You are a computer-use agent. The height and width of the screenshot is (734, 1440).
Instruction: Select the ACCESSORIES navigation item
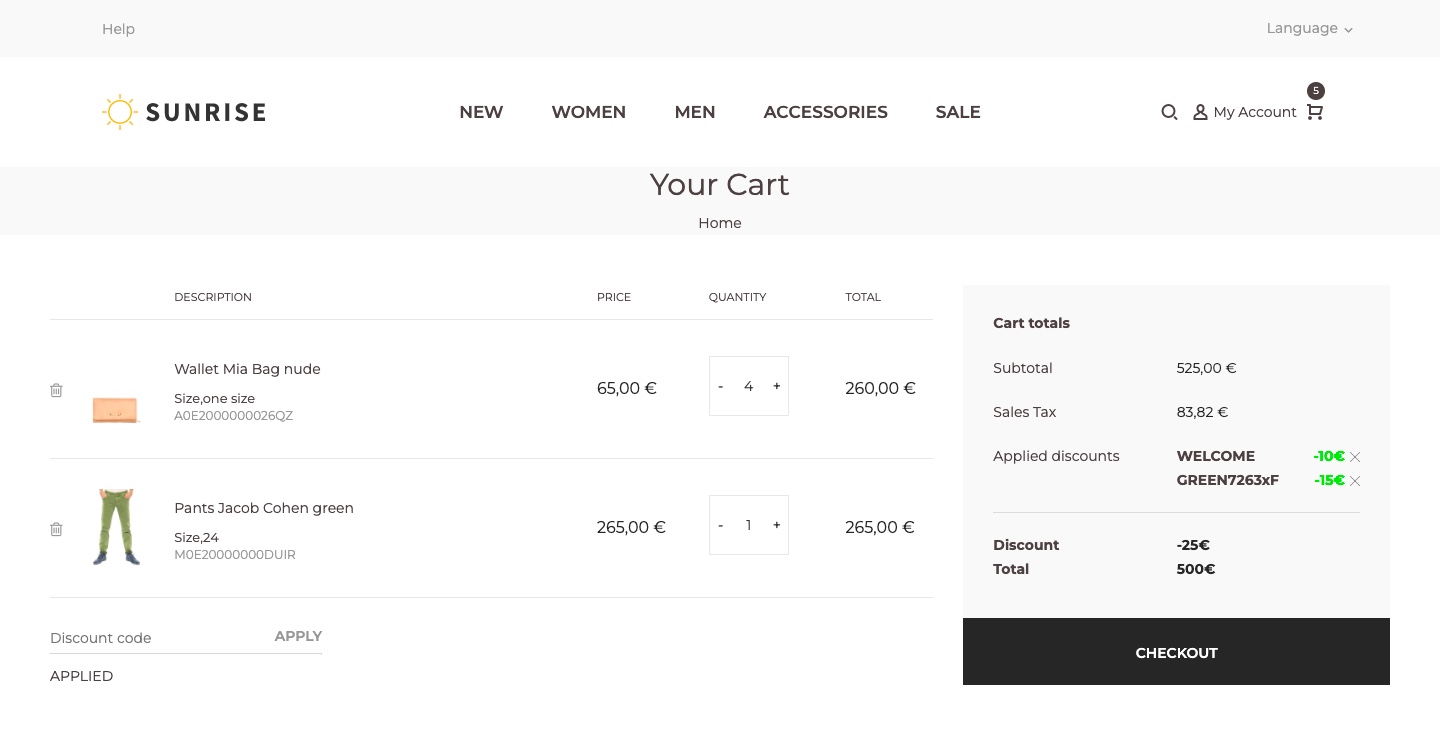pyautogui.click(x=825, y=112)
